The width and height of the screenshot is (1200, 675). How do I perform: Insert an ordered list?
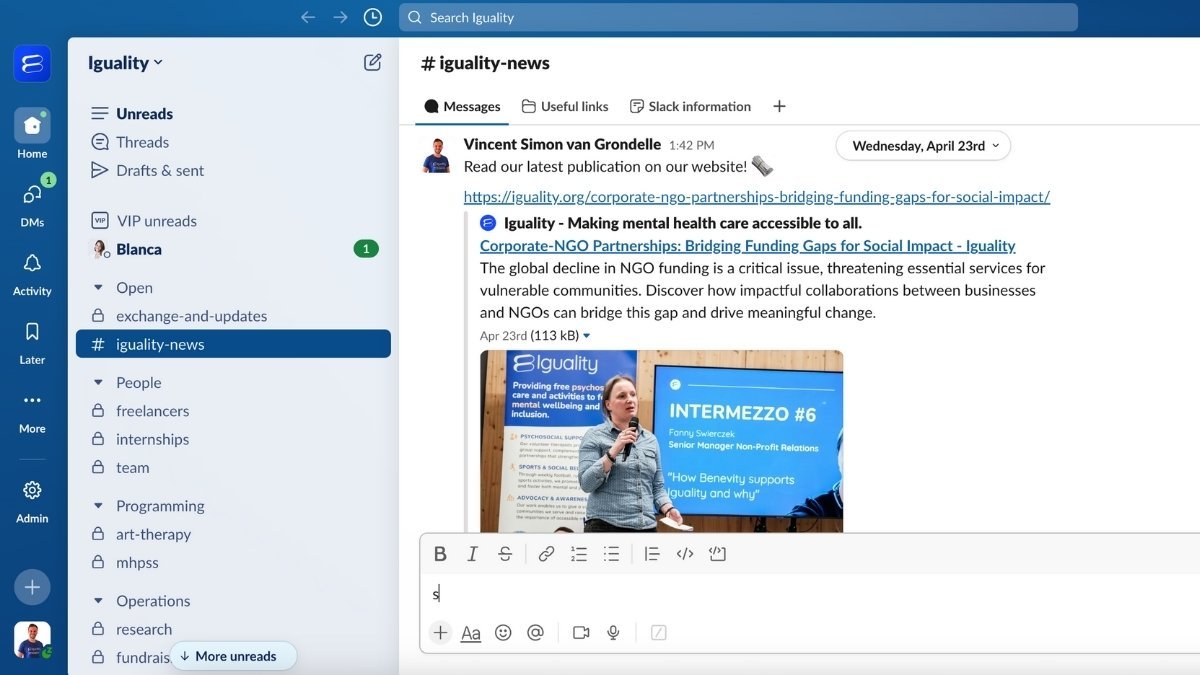(578, 554)
